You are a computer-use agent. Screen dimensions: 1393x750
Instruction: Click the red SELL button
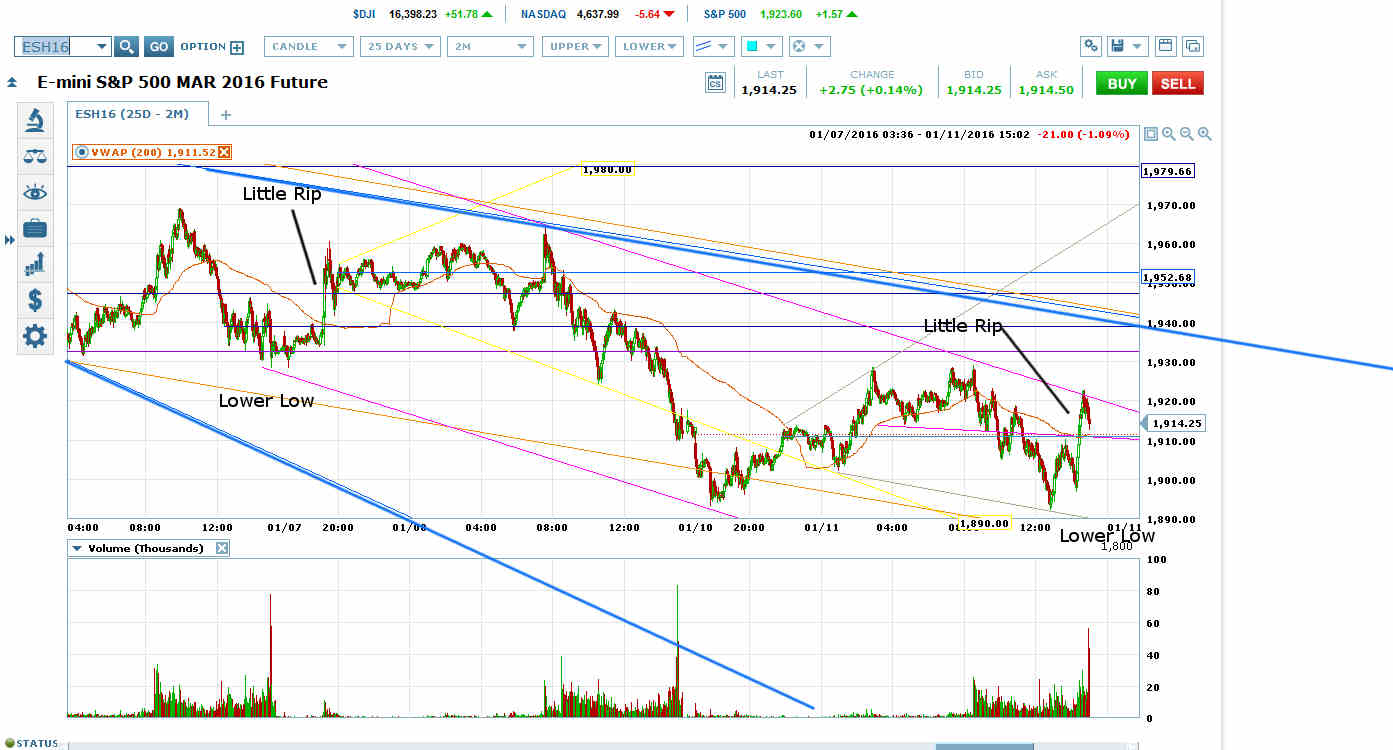(x=1177, y=83)
